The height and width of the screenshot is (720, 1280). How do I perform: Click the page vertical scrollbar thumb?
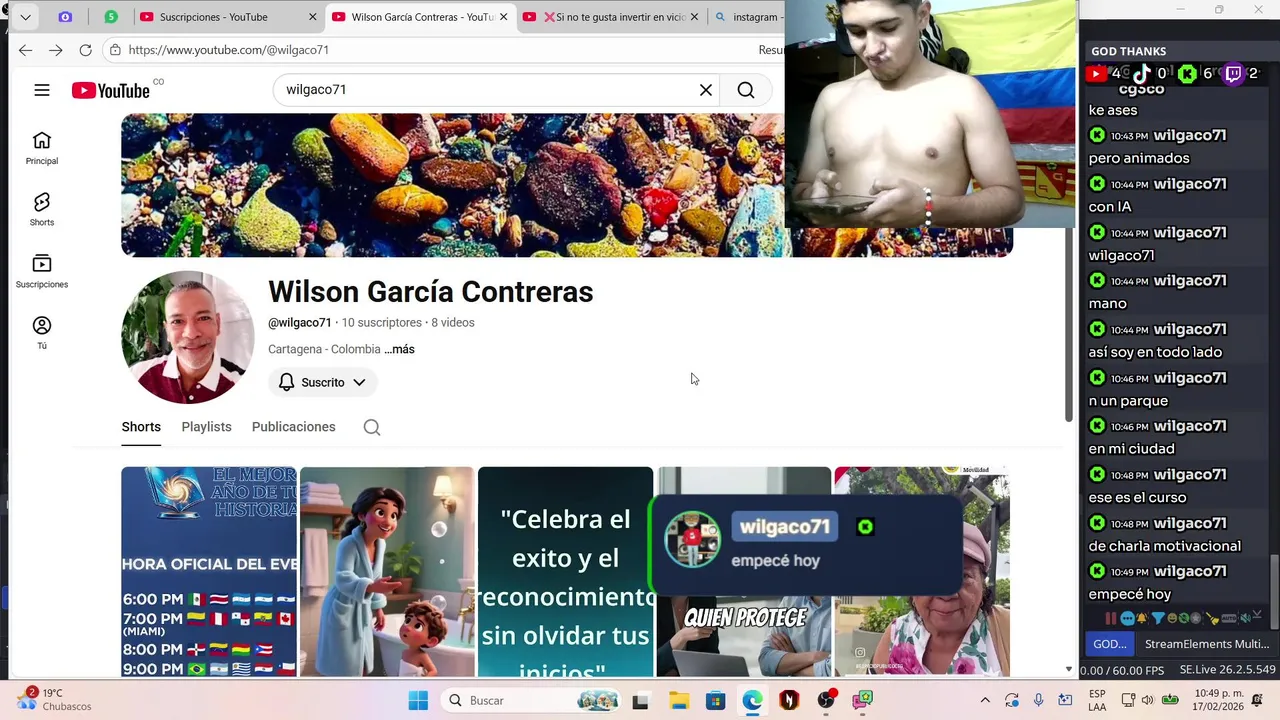pos(1068,322)
